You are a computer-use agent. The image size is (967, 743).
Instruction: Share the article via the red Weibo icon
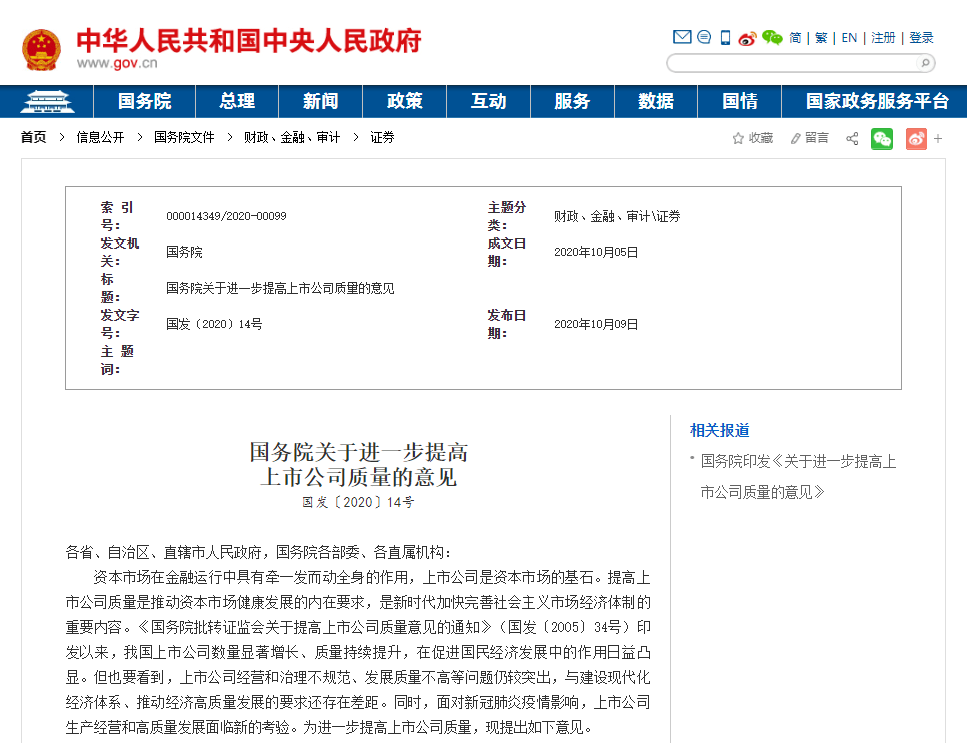tap(915, 138)
